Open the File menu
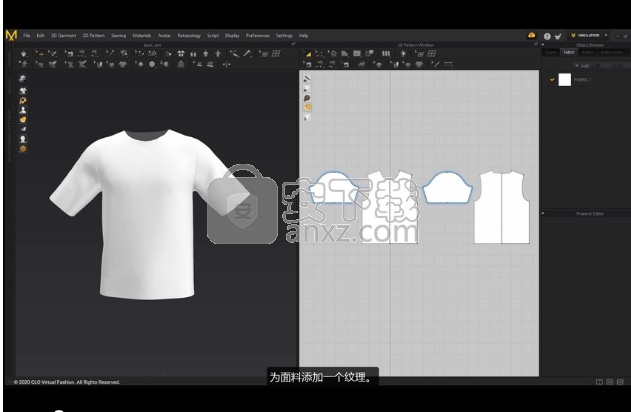 tap(27, 35)
